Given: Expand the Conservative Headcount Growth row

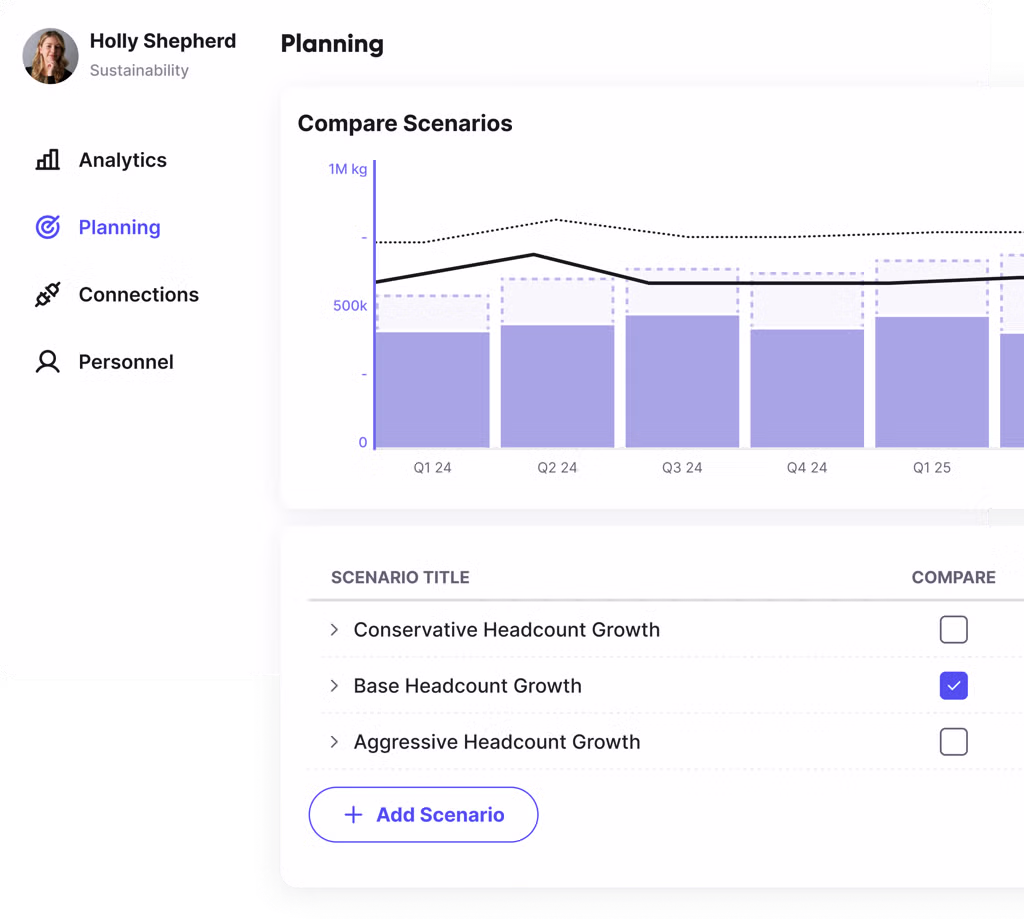Looking at the screenshot, I should pyautogui.click(x=334, y=629).
